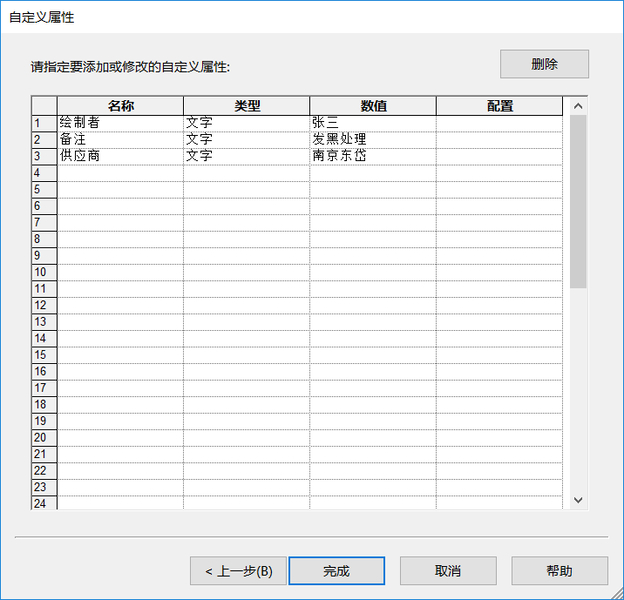Click the scroll down arrow of the table
This screenshot has height=600, width=624.
578,500
